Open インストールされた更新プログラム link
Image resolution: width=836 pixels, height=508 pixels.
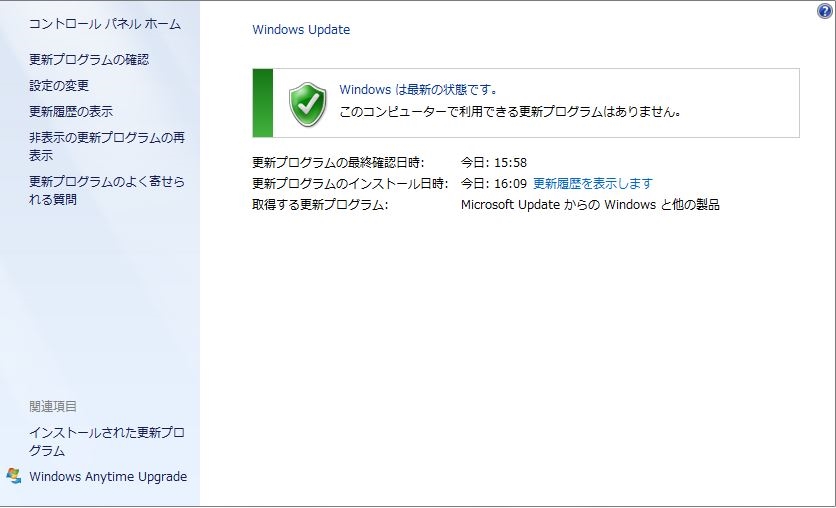107,441
